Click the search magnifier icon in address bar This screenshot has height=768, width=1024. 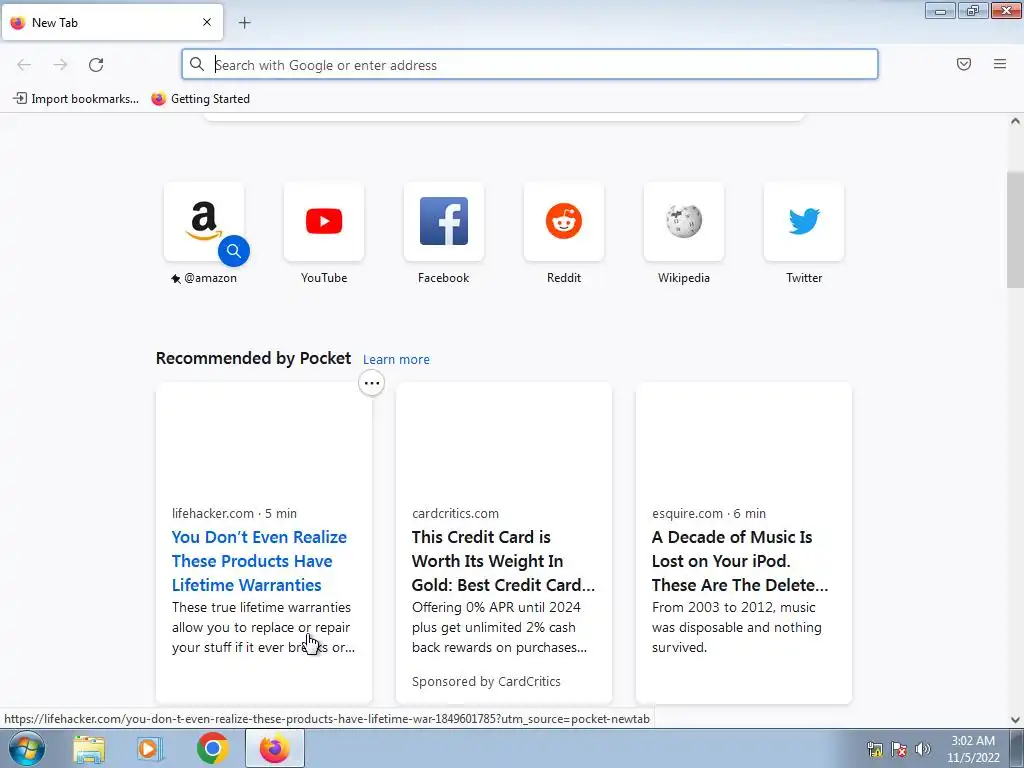point(197,64)
